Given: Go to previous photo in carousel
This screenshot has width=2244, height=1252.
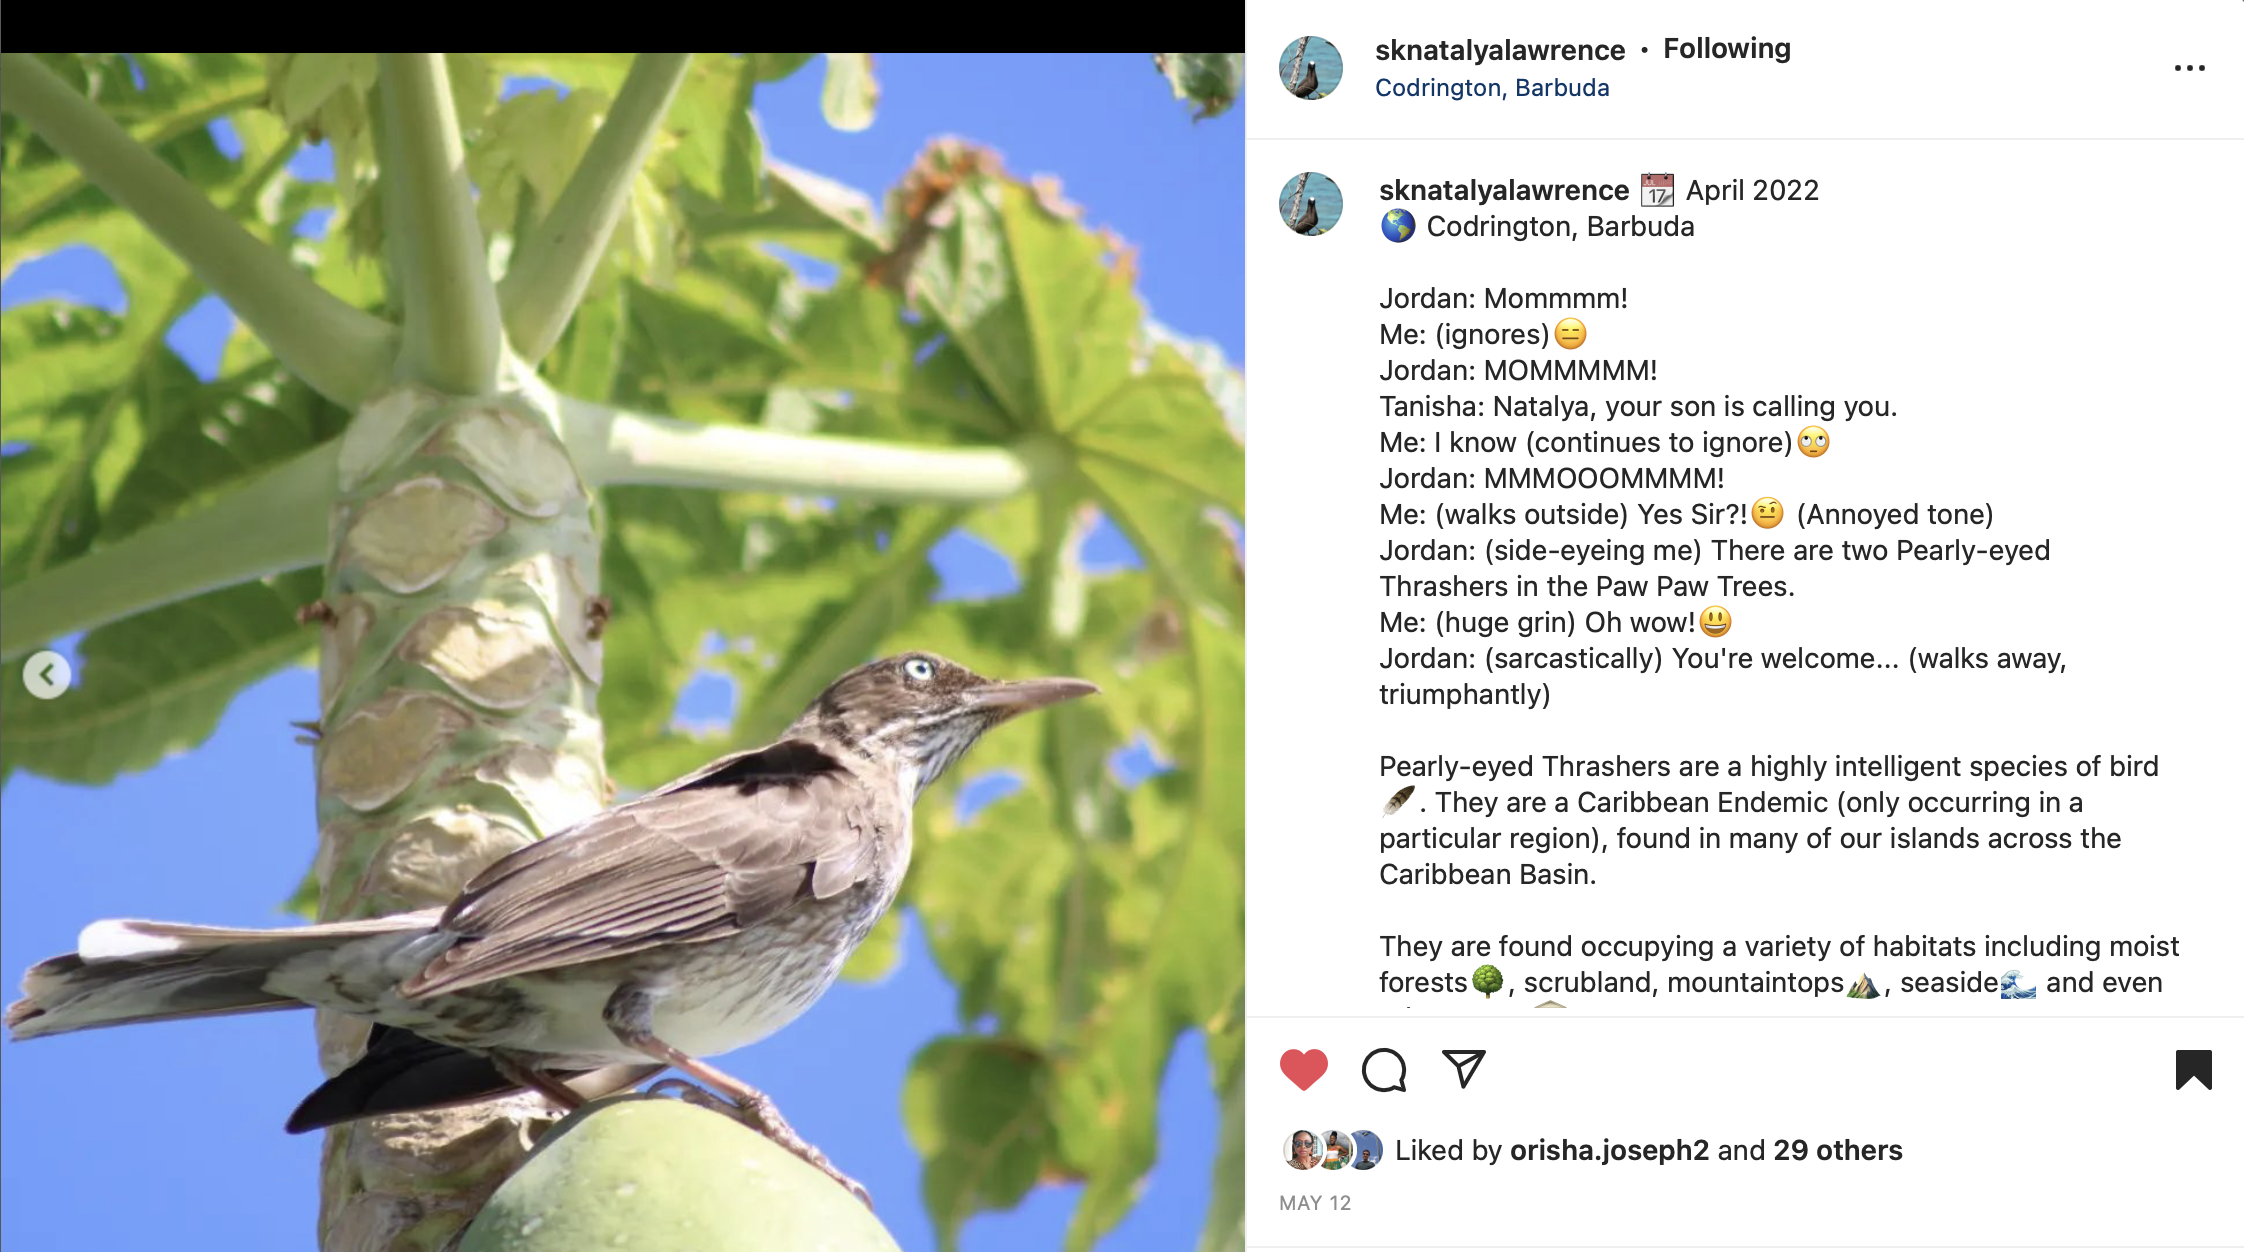Looking at the screenshot, I should pos(47,675).
